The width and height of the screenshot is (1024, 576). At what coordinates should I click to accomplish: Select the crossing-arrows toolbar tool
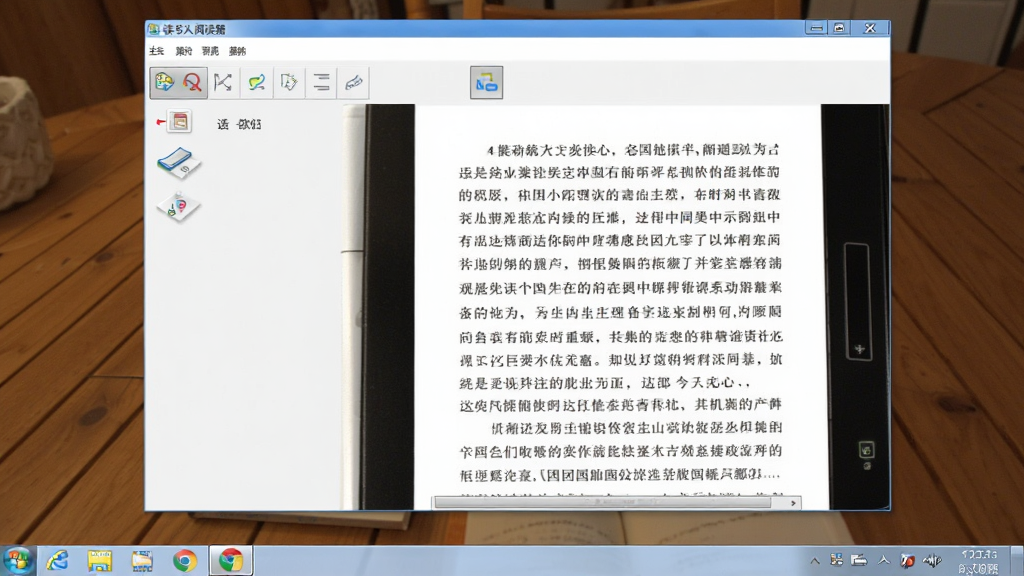[x=223, y=82]
